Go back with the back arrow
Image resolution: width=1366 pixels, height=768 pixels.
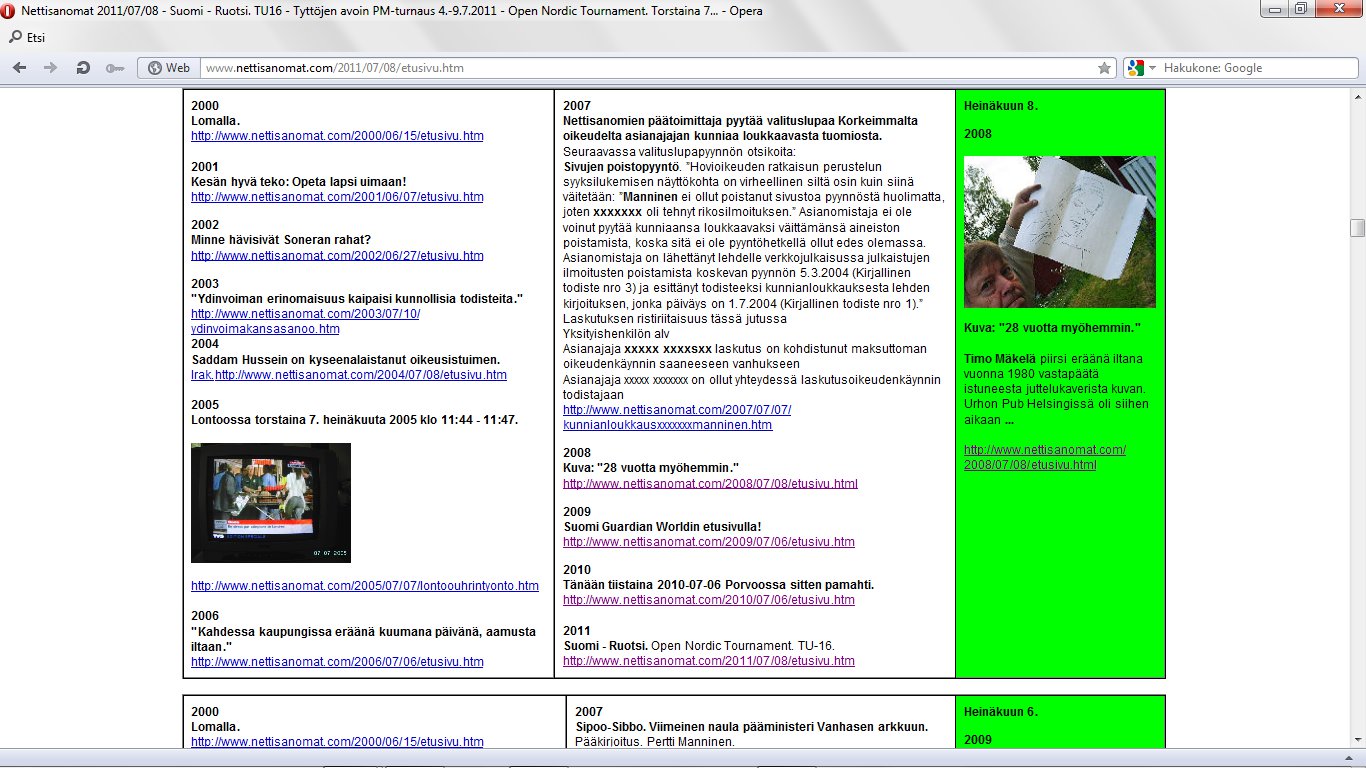pyautogui.click(x=20, y=68)
